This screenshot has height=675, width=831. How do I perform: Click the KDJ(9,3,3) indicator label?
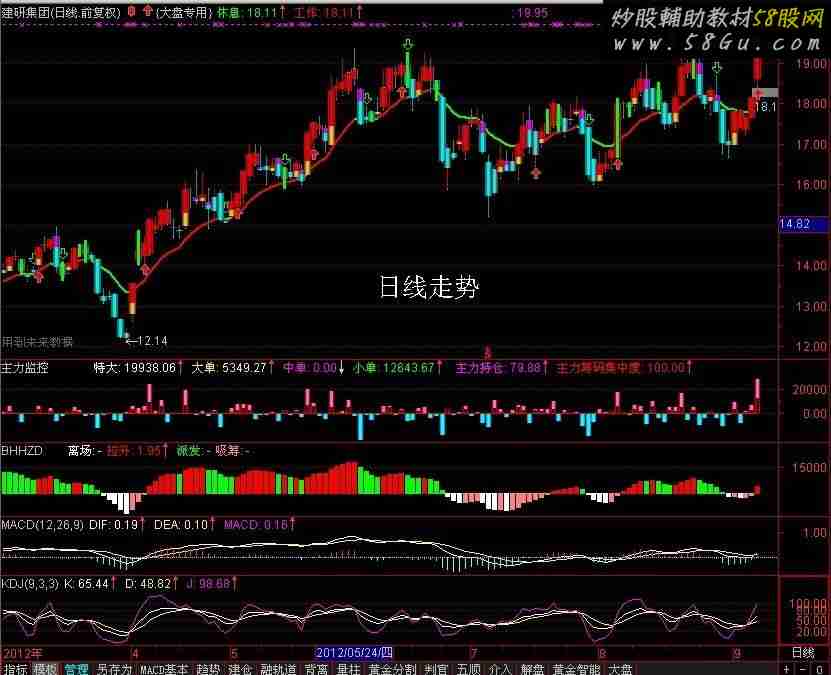(30, 584)
